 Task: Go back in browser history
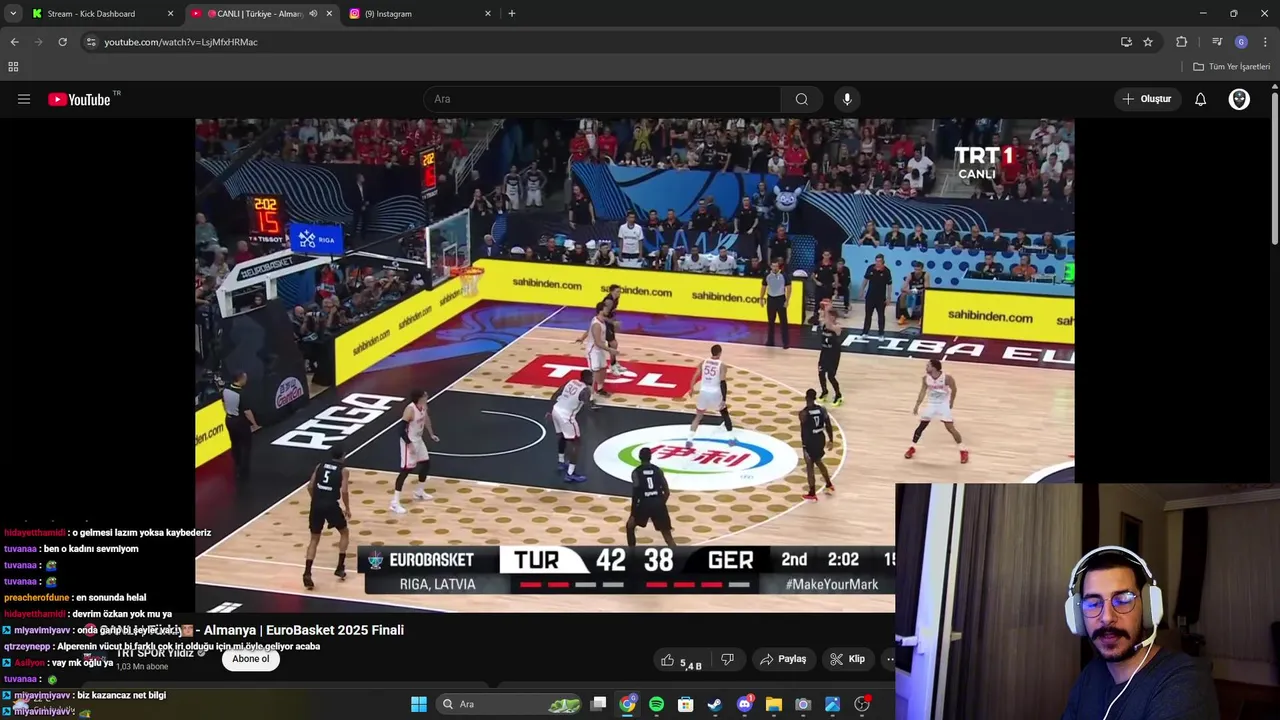[x=14, y=42]
